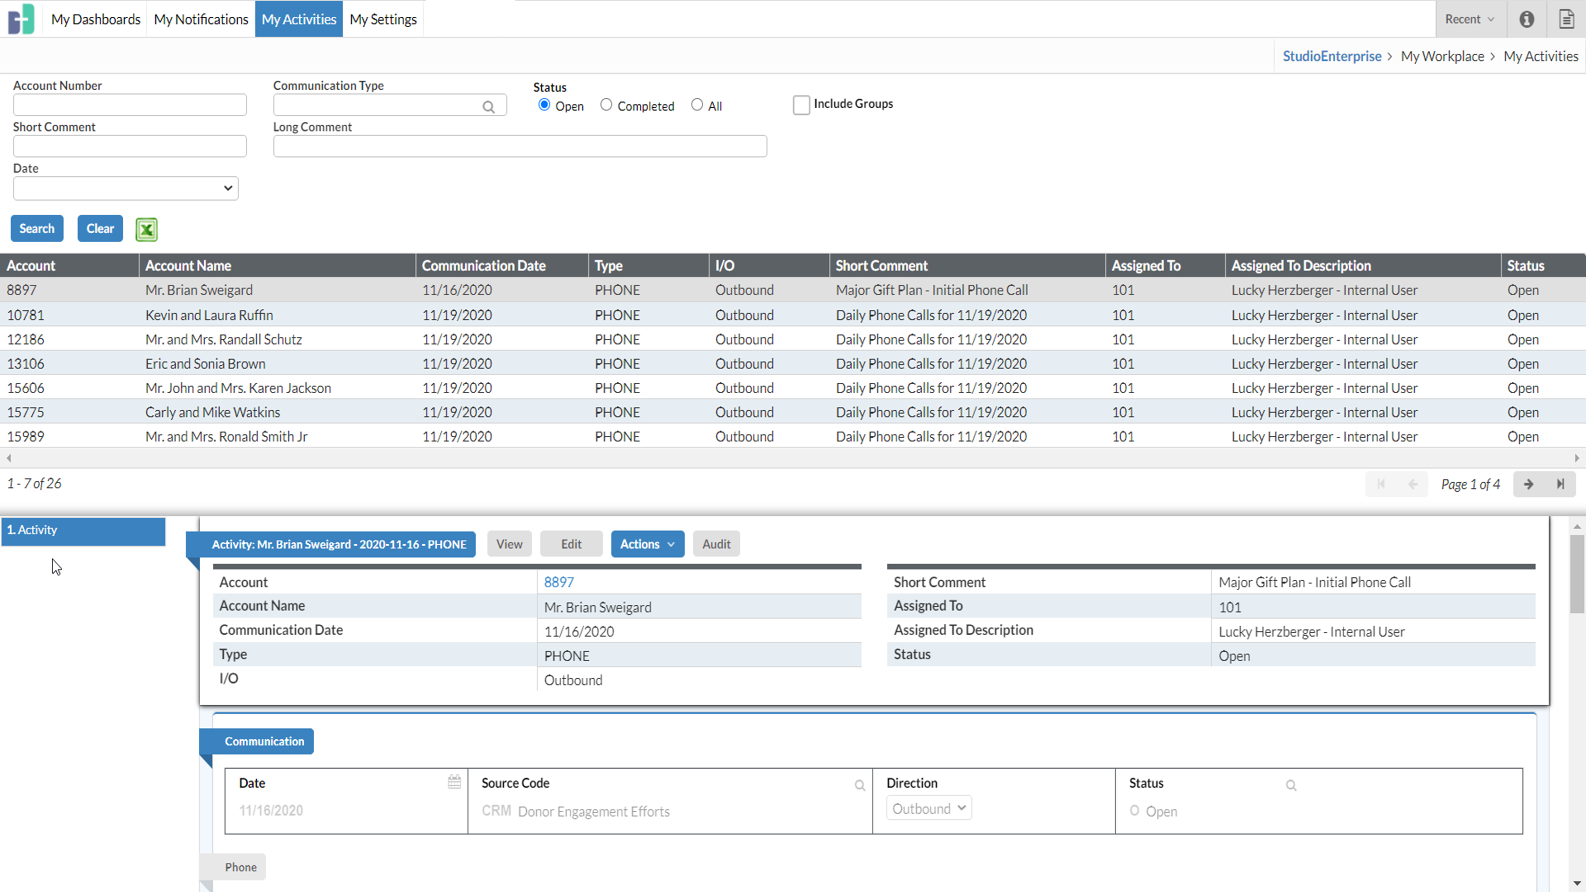1586x892 pixels.
Task: Open the Date filter dropdown
Action: [126, 188]
